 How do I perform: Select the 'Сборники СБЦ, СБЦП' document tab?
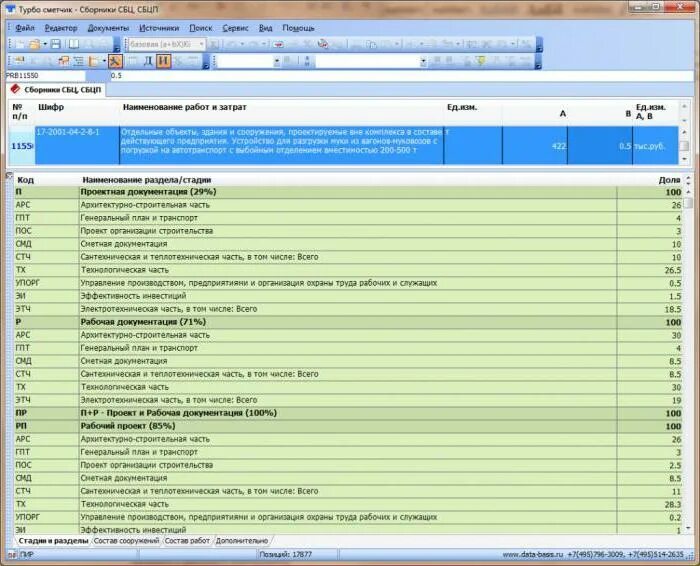tap(56, 90)
